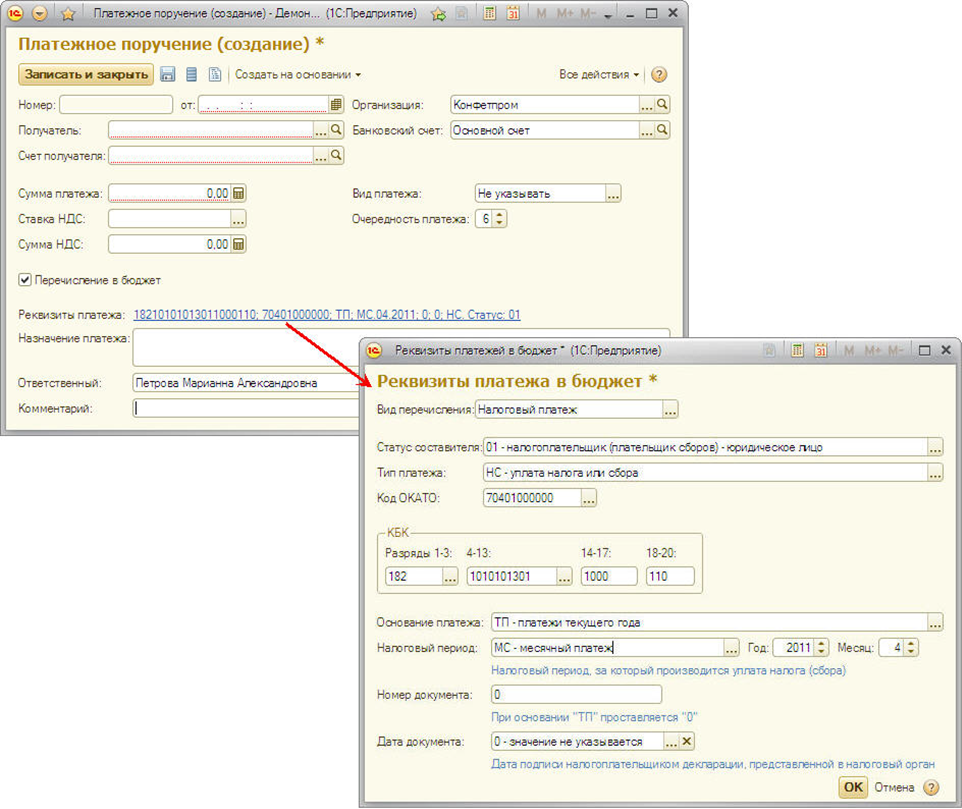Click the Год spinner arrows
Screen dimensions: 962x809
[822, 648]
